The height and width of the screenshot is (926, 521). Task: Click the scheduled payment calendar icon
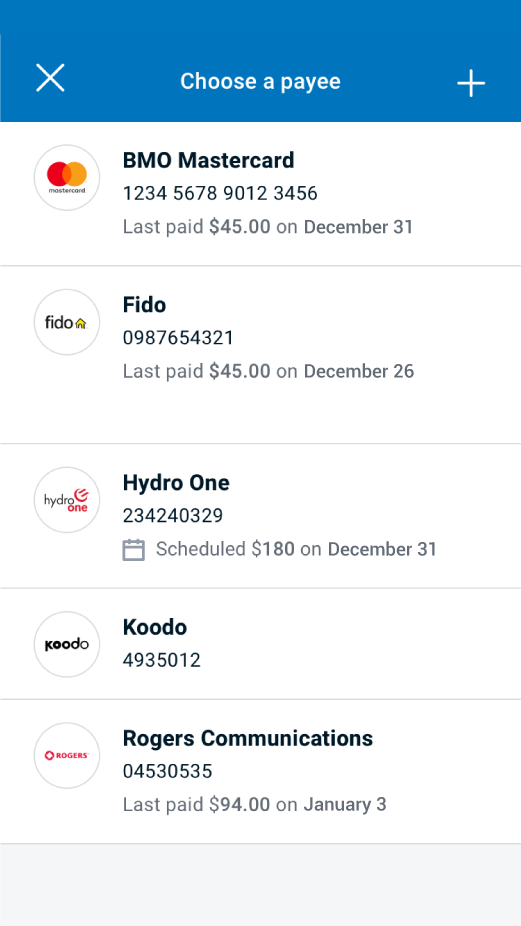coord(133,549)
